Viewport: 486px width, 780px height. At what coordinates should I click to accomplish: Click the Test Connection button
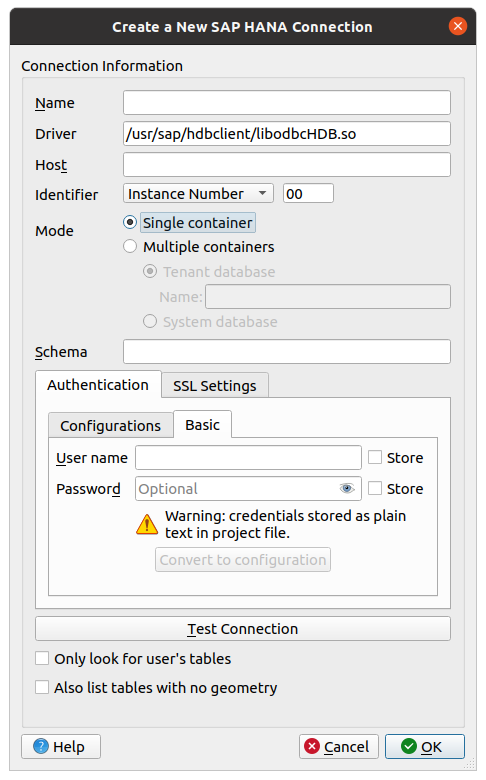243,629
